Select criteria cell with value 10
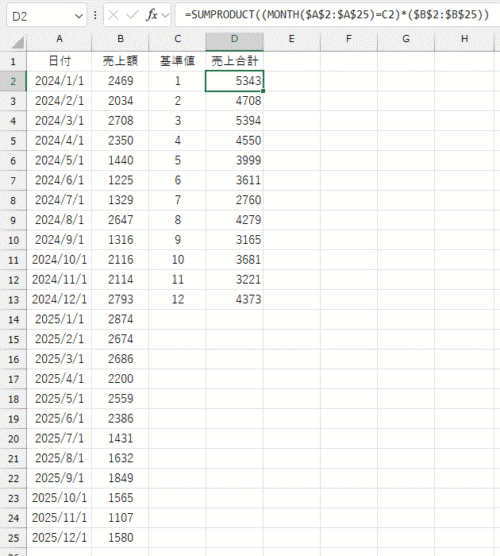The height and width of the screenshot is (556, 500). pos(177,260)
